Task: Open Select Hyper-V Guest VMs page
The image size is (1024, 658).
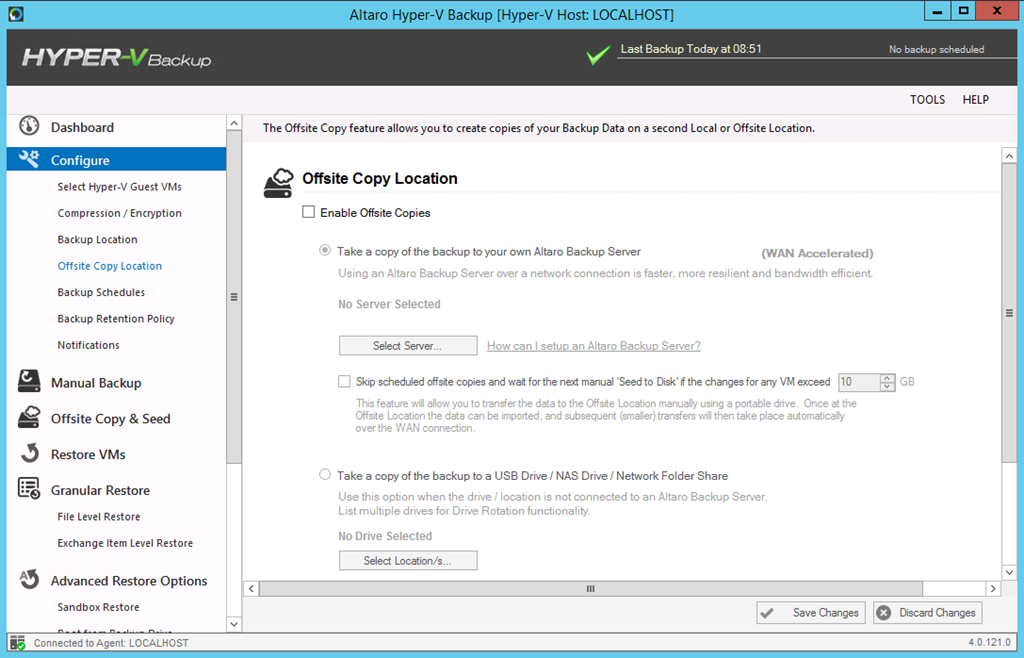Action: [x=120, y=187]
